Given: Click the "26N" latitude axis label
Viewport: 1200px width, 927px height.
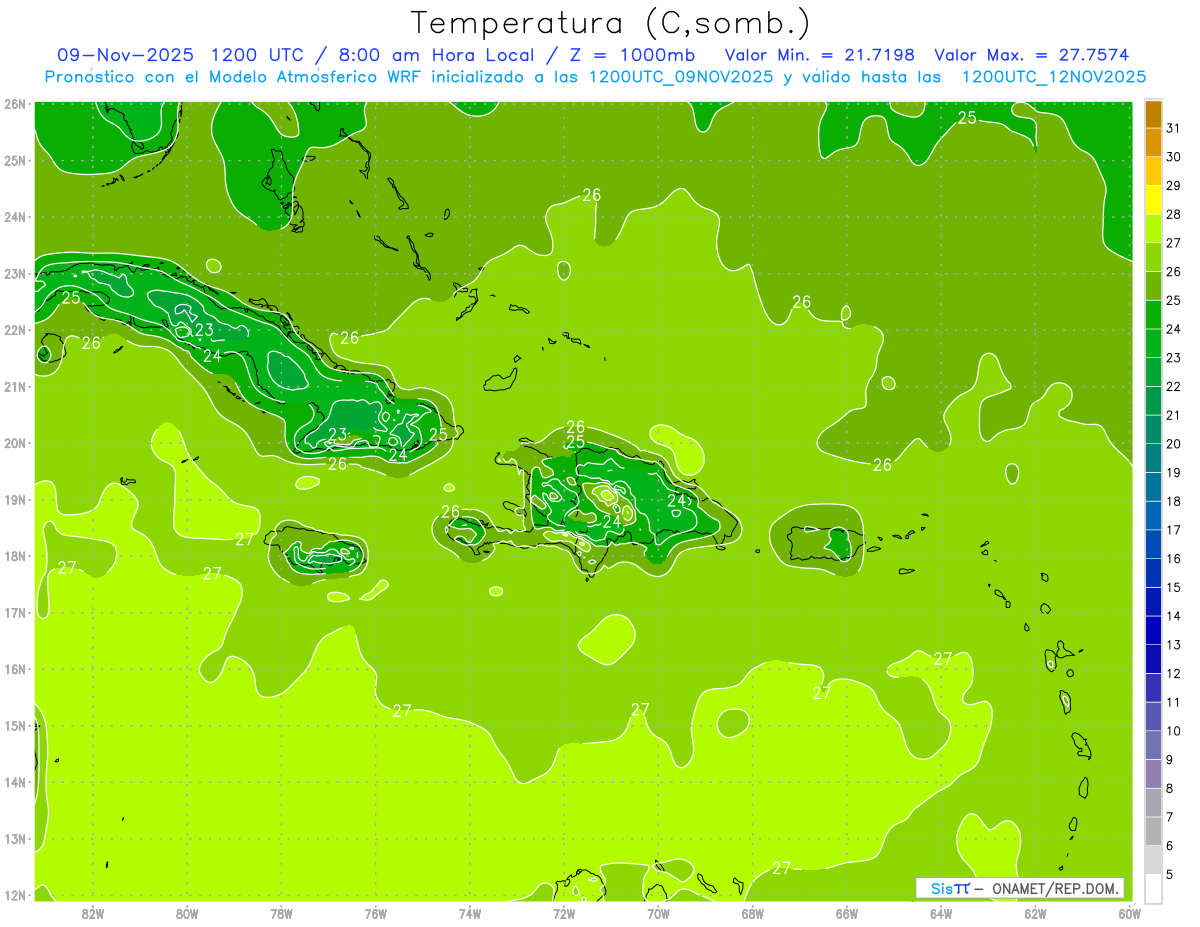Looking at the screenshot, I should pyautogui.click(x=14, y=104).
